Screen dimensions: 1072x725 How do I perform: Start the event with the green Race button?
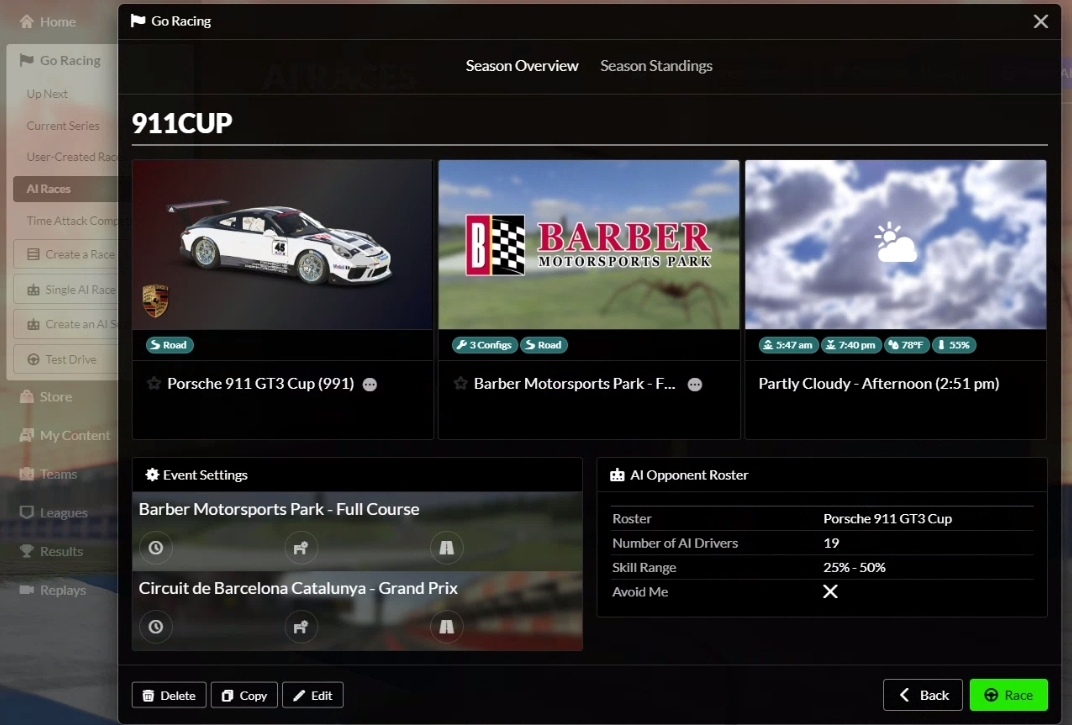click(x=1008, y=695)
